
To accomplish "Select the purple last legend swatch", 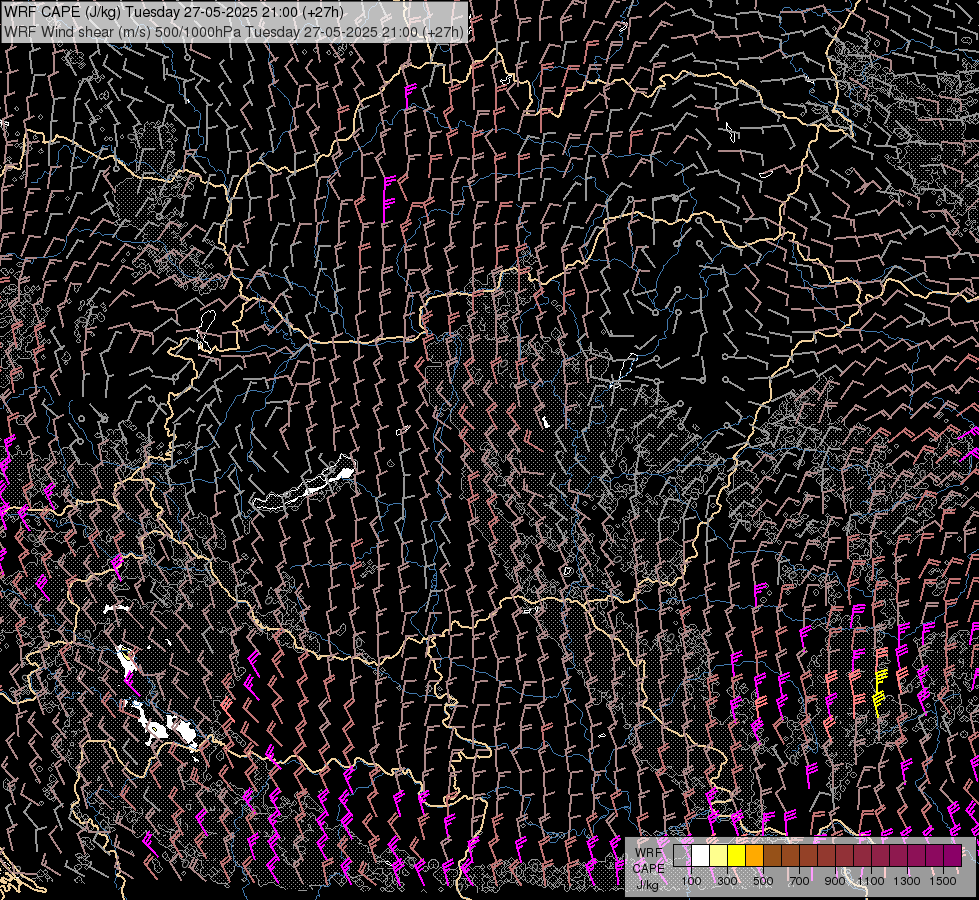I will coord(953,855).
